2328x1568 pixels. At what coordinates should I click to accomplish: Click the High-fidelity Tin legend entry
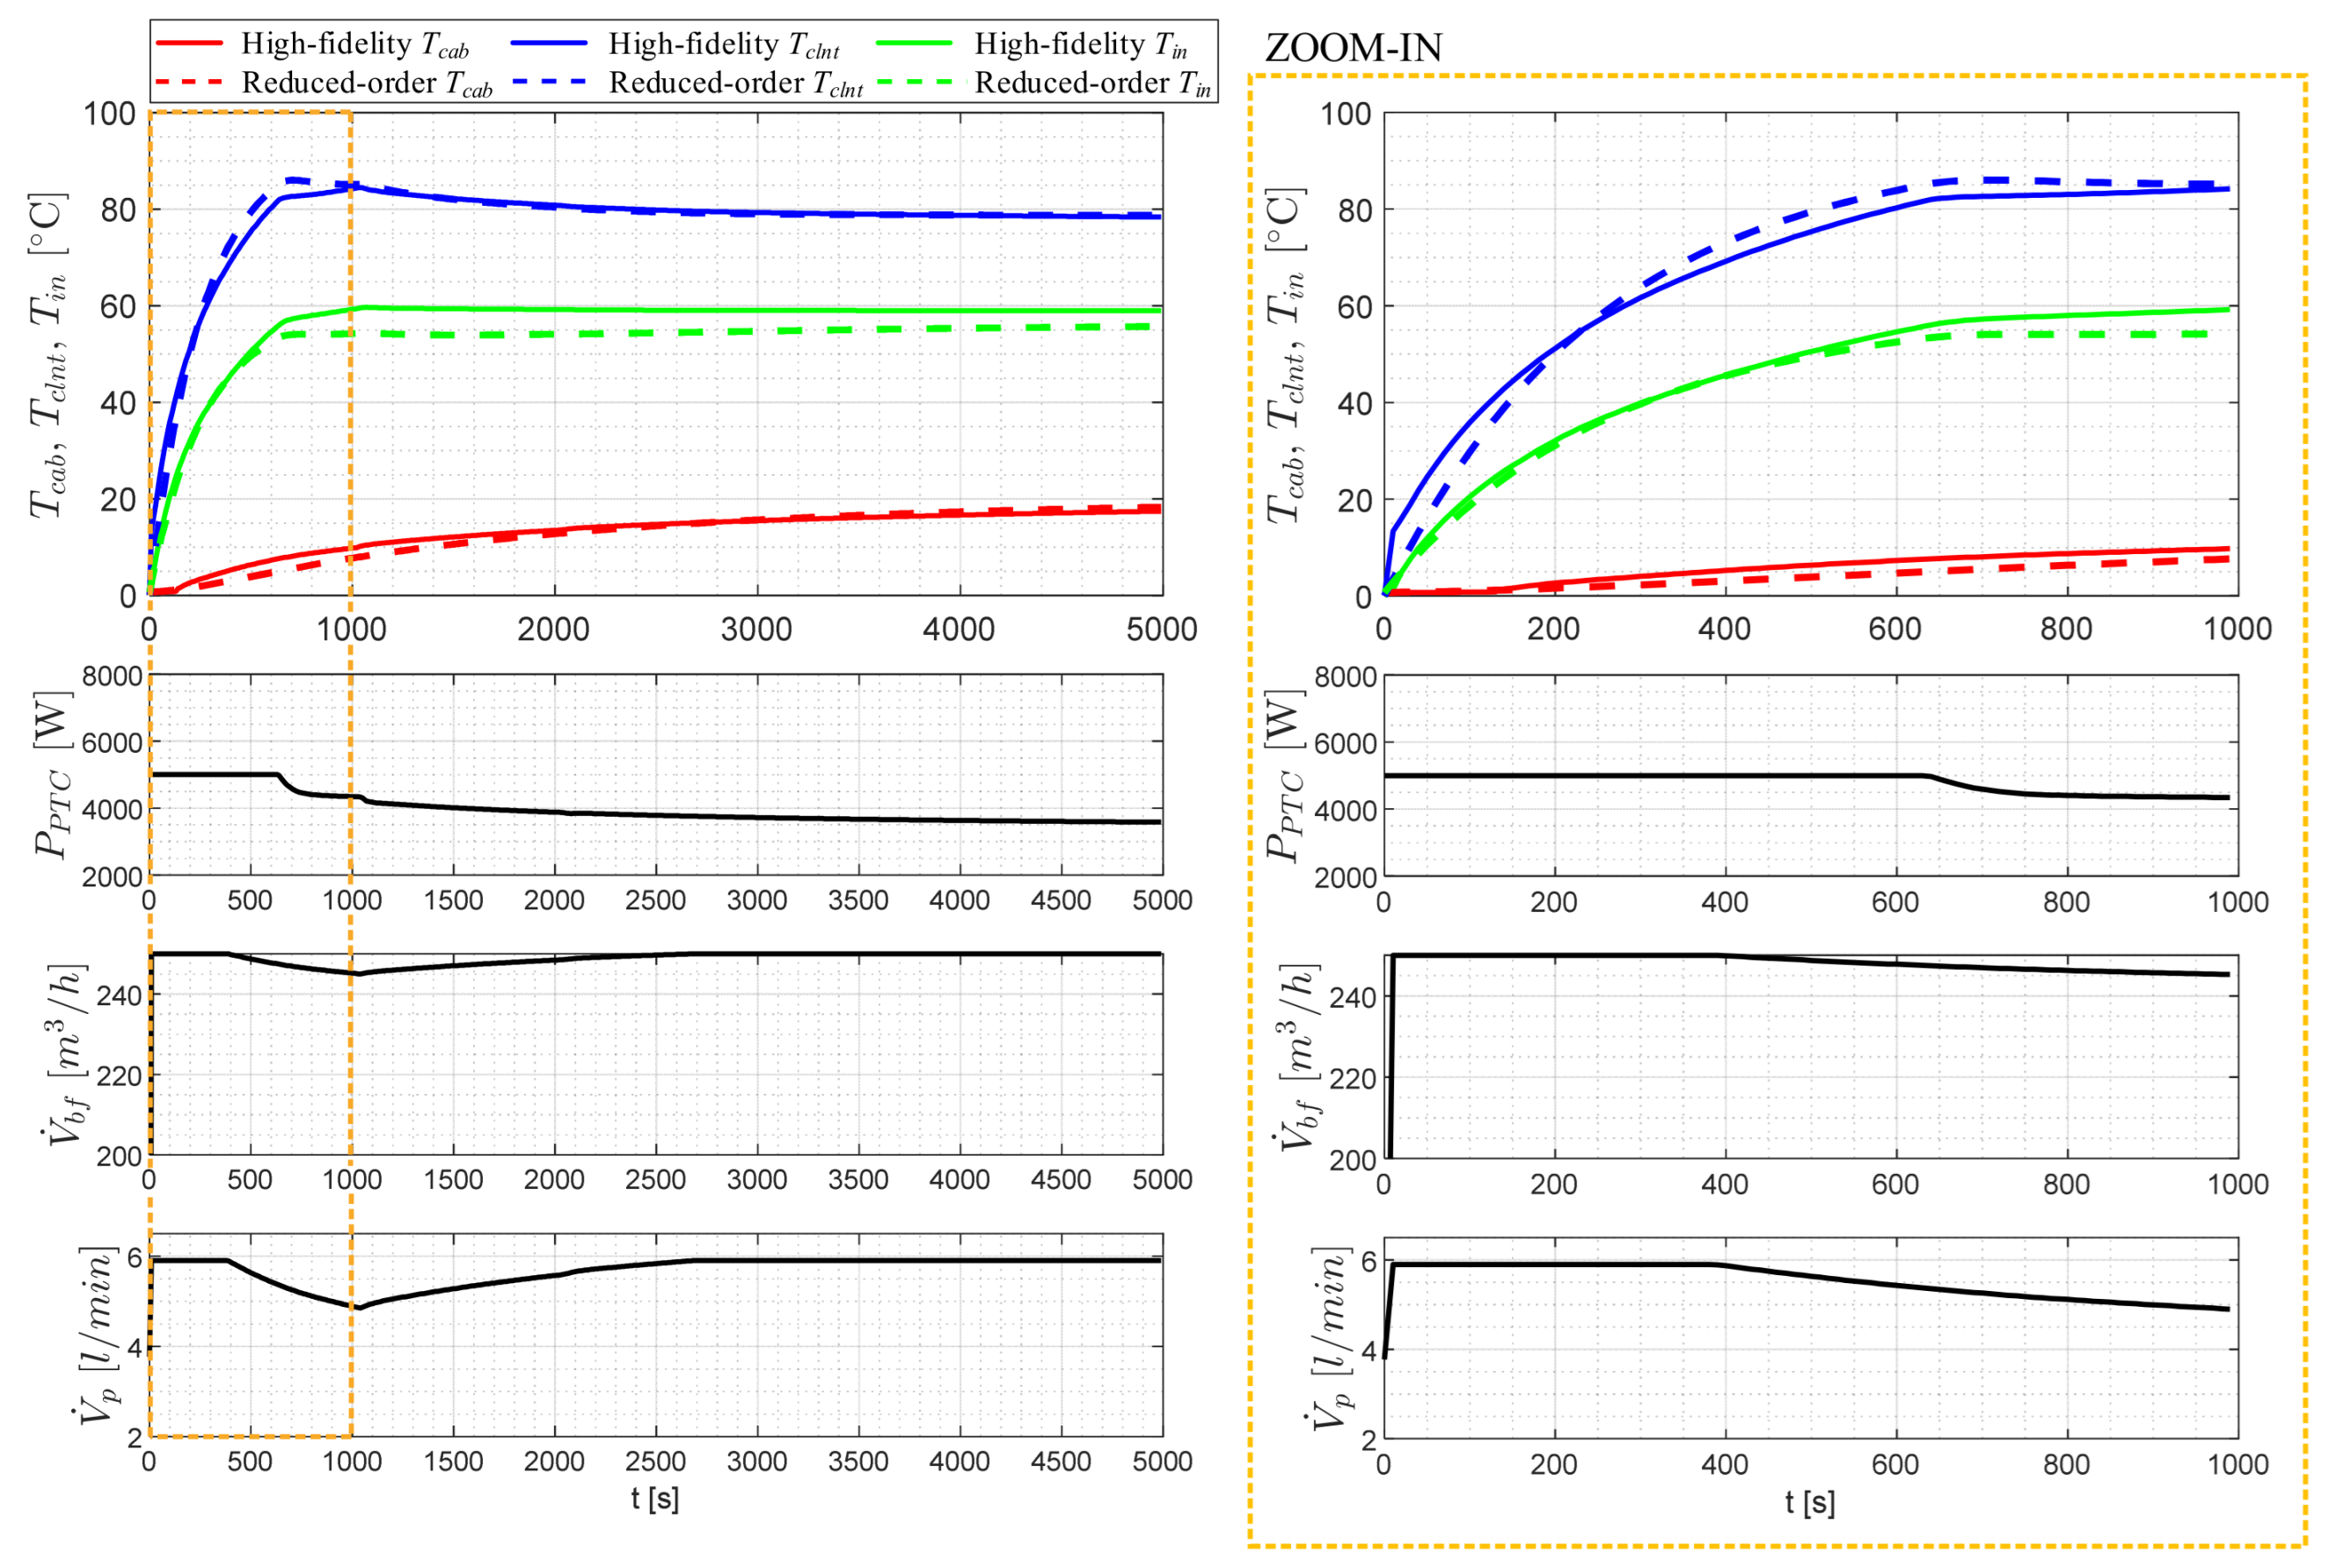(x=1080, y=45)
